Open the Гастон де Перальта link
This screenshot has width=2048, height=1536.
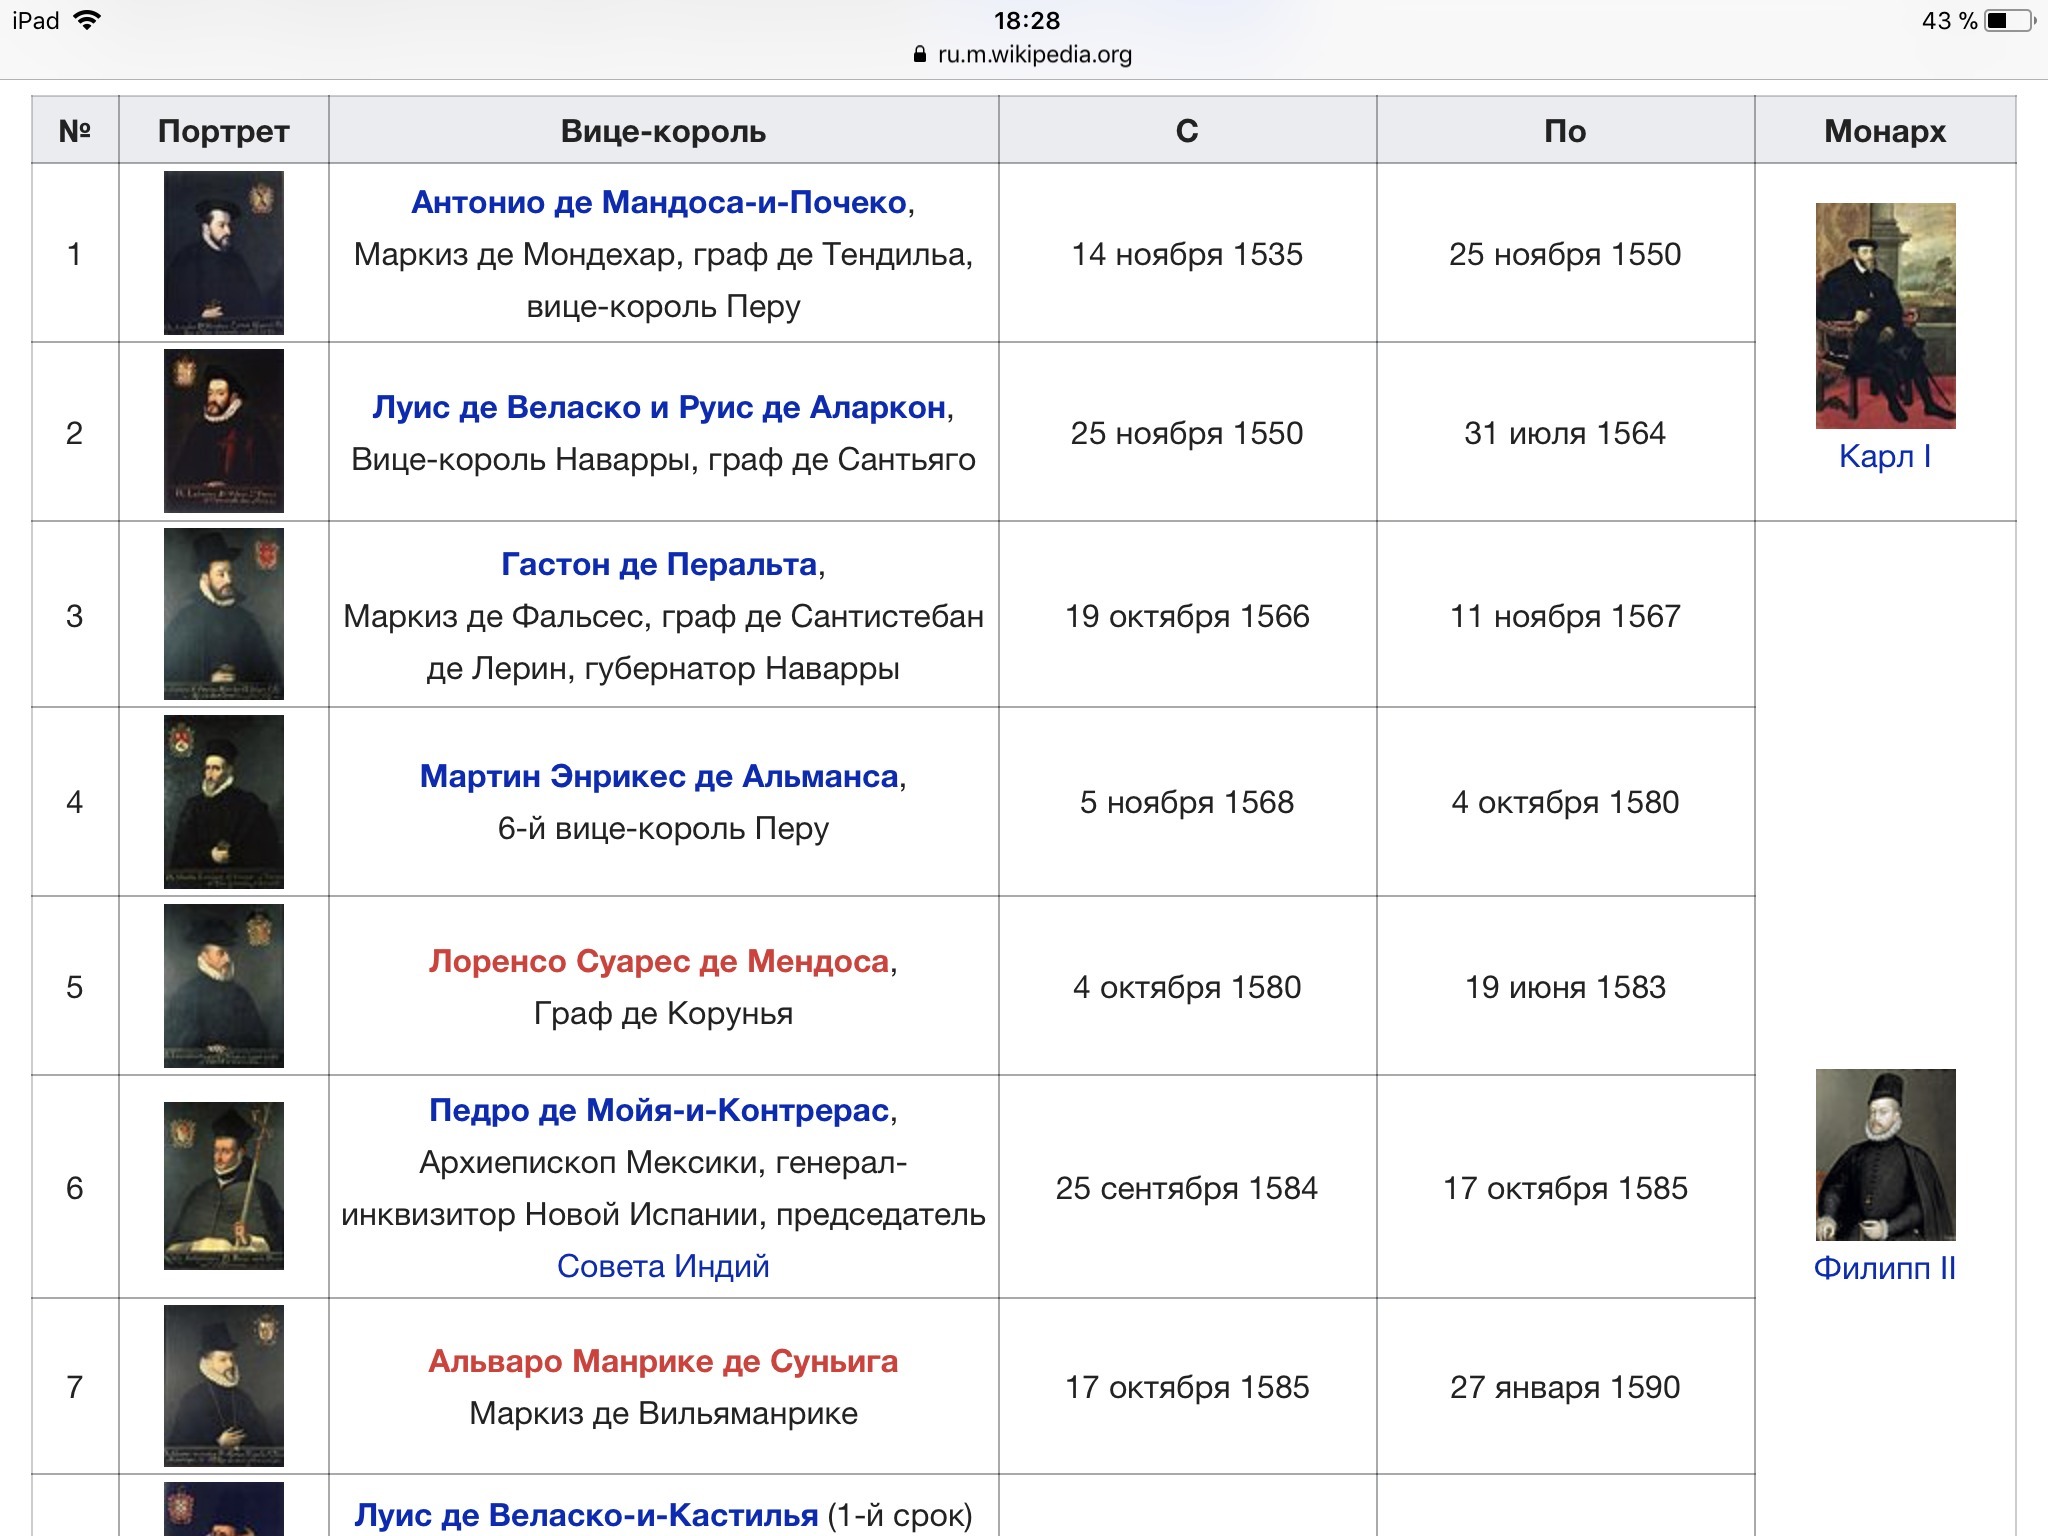point(659,564)
